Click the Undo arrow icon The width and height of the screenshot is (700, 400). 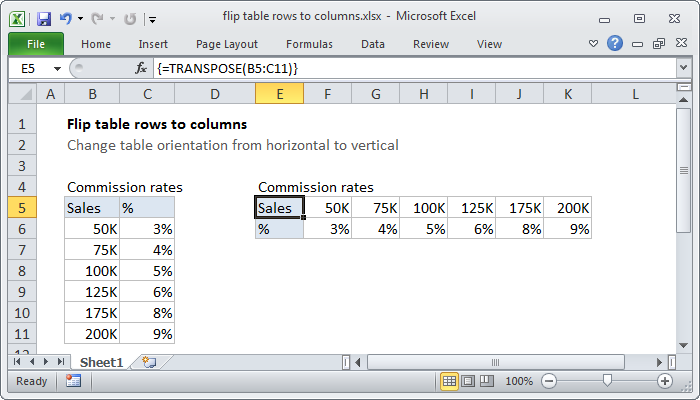pos(66,18)
